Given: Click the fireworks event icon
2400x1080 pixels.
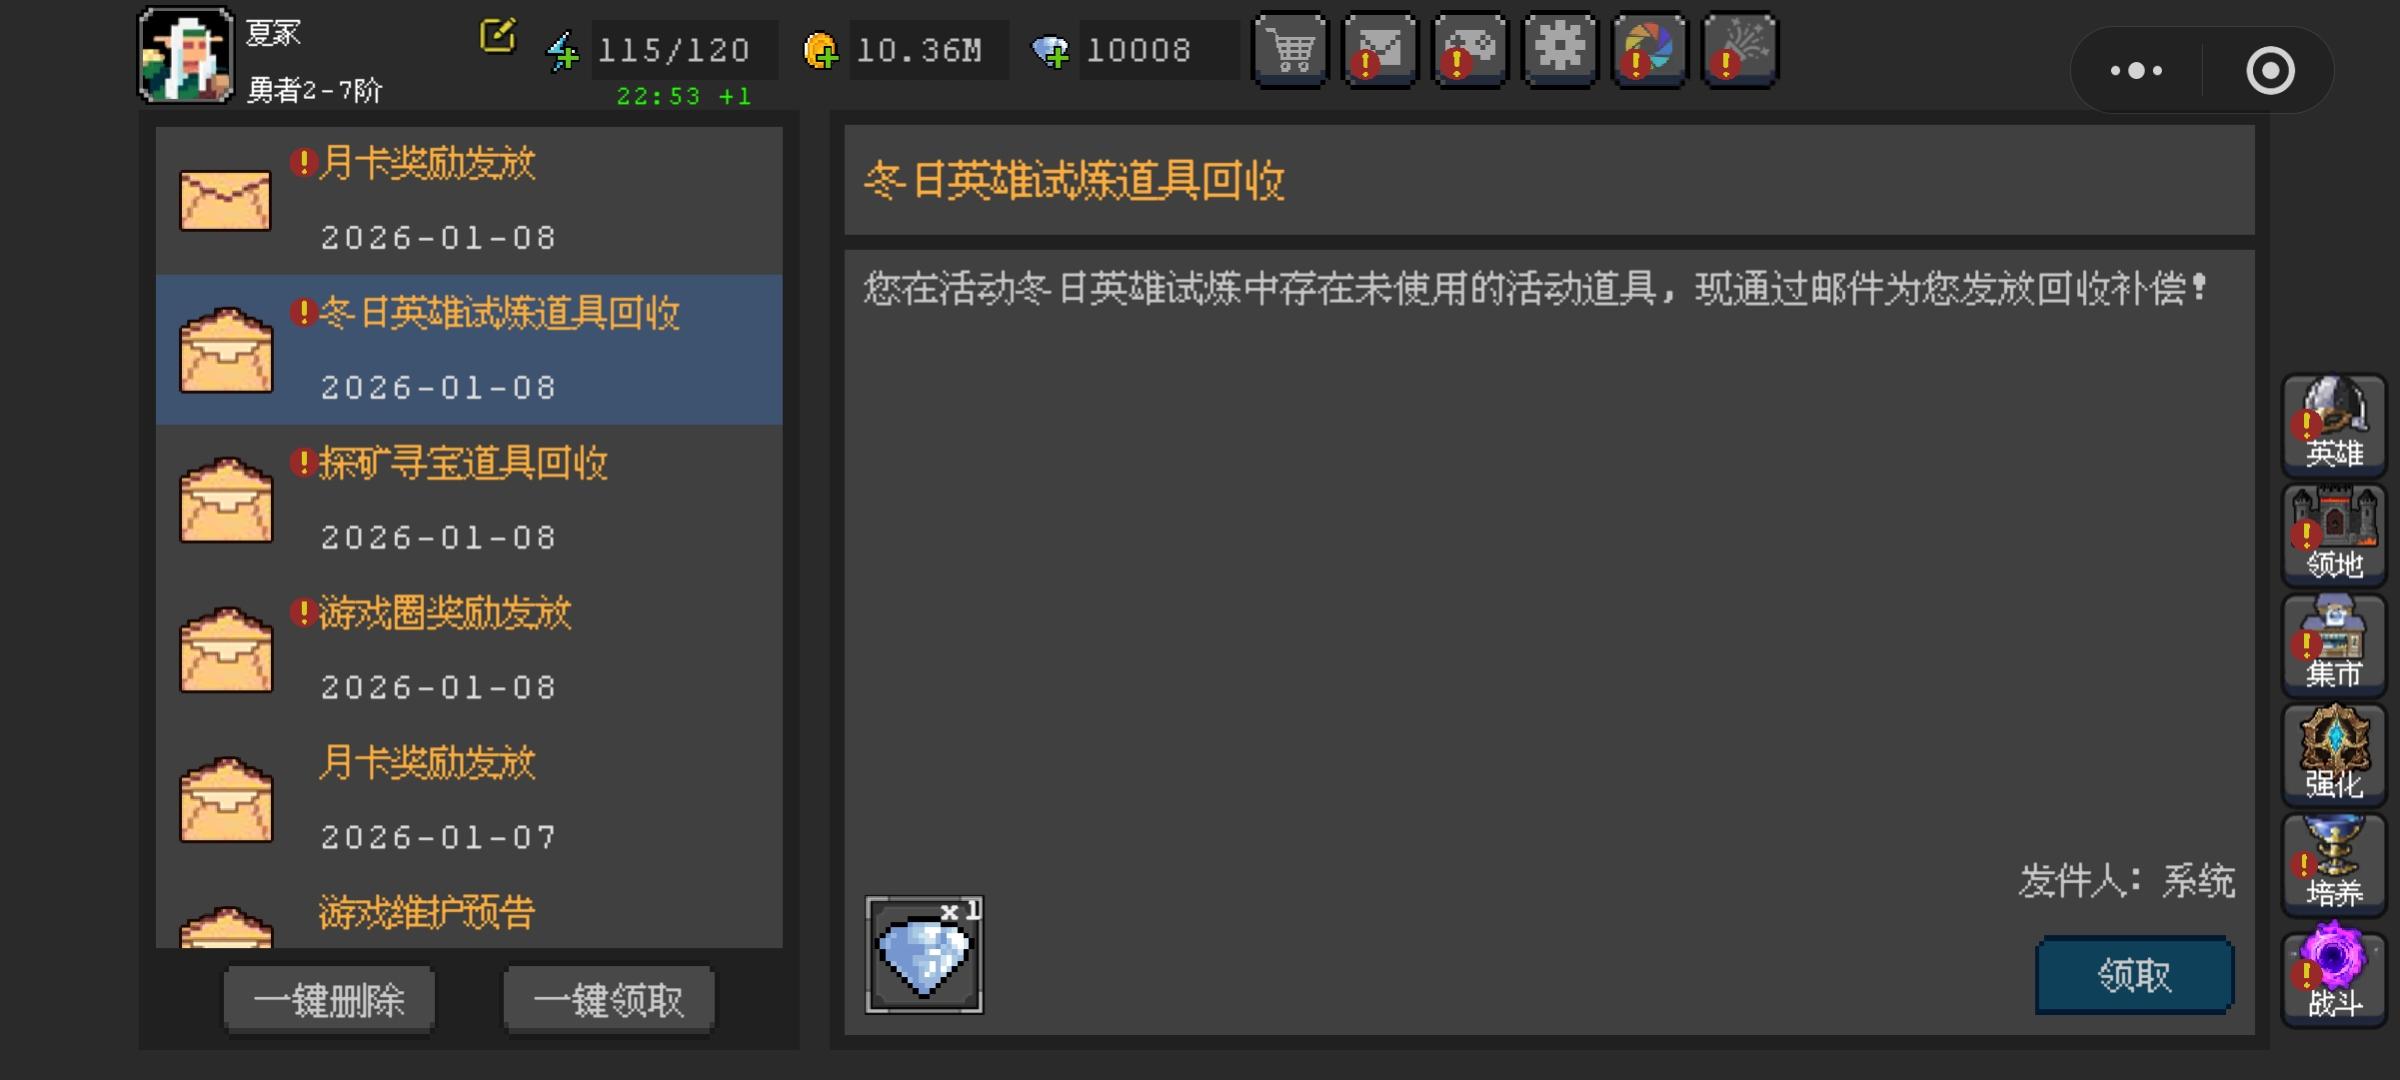Looking at the screenshot, I should click(x=1740, y=50).
